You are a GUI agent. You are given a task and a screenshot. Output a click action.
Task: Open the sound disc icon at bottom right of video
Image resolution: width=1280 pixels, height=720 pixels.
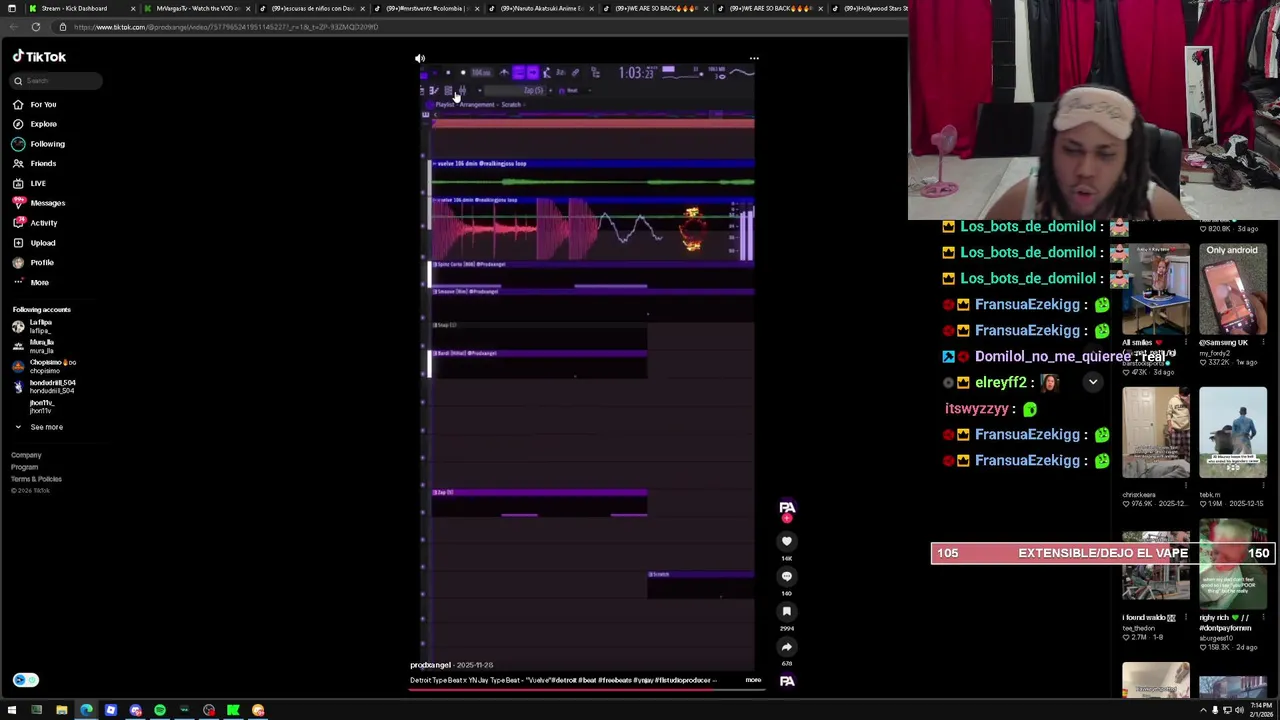click(x=787, y=681)
